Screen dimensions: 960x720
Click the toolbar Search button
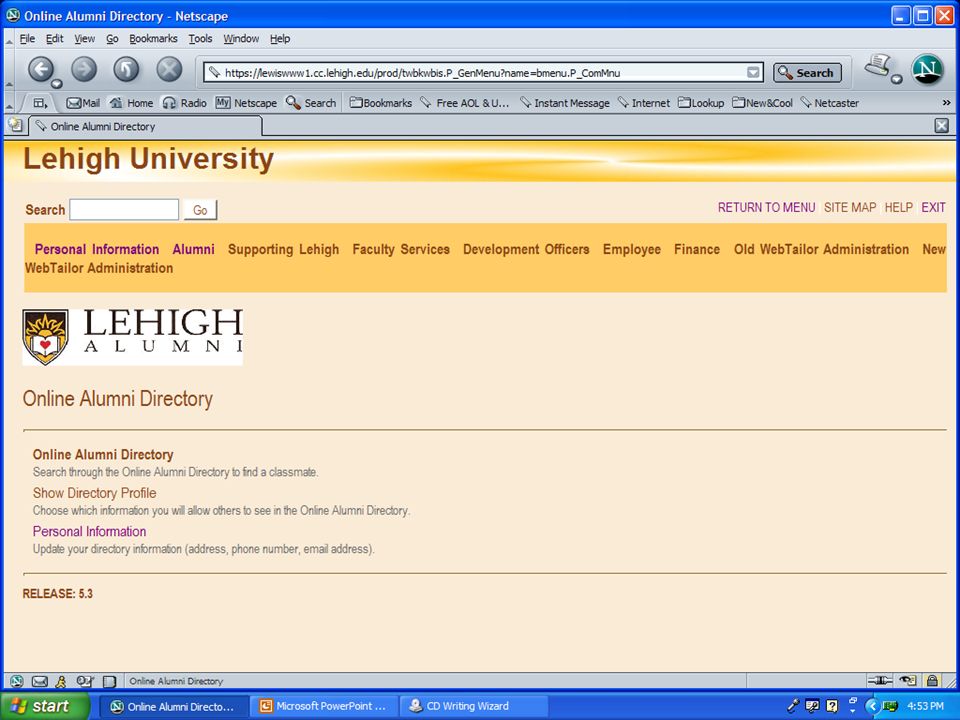[807, 72]
